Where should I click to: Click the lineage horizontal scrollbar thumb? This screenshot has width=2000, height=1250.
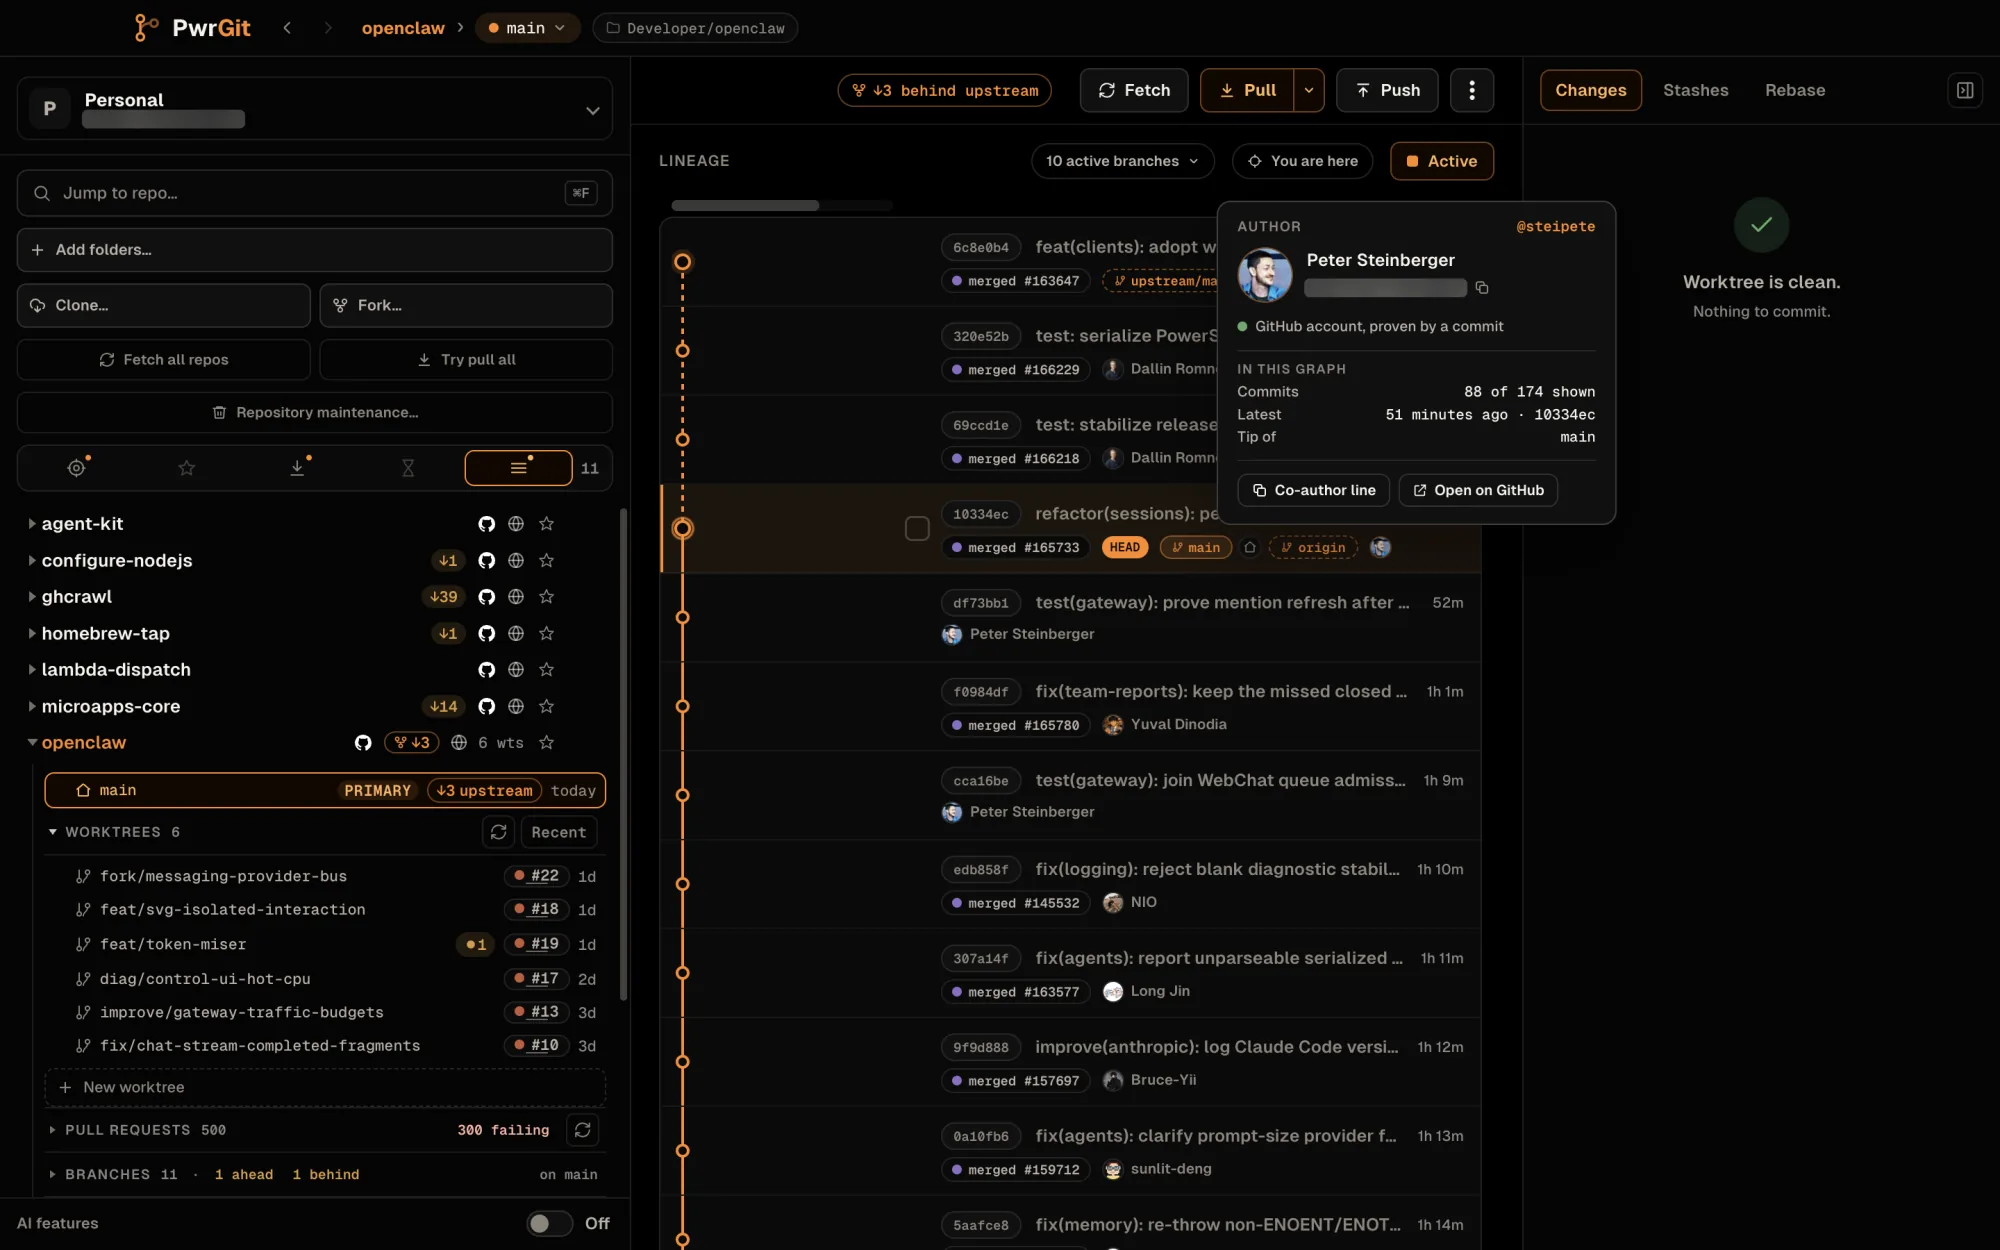(745, 206)
